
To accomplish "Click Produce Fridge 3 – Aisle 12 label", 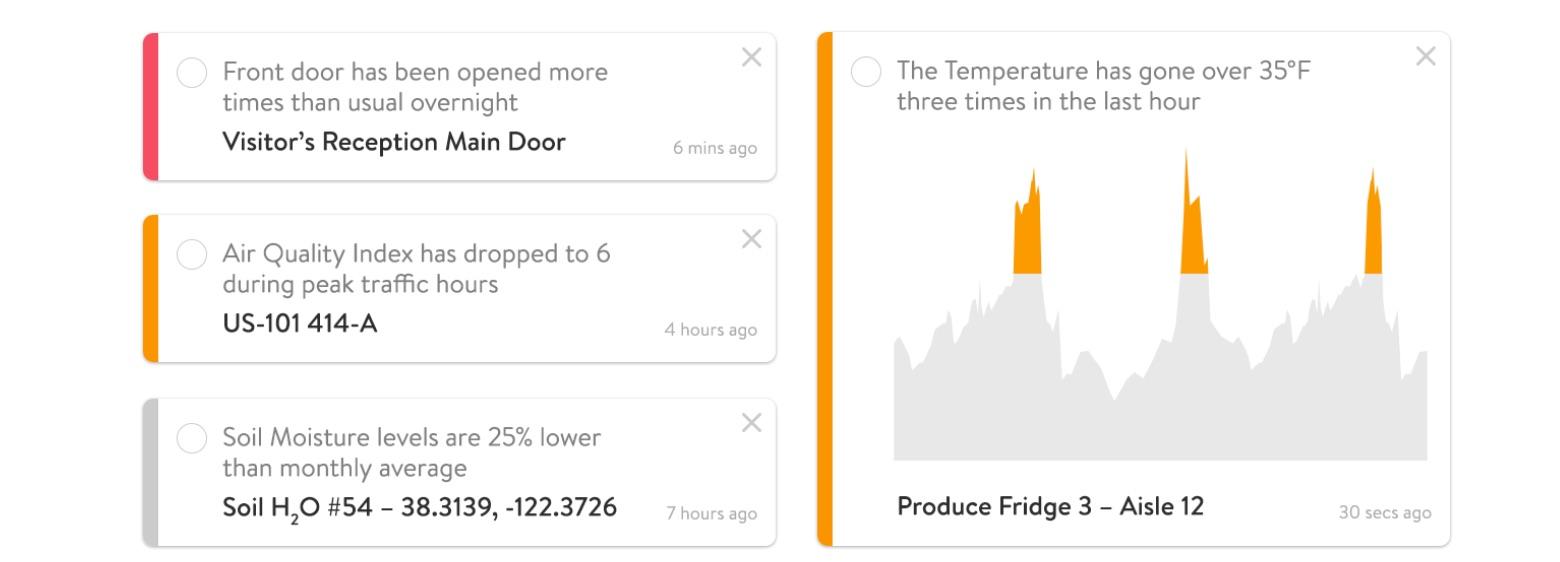I will coord(1050,507).
